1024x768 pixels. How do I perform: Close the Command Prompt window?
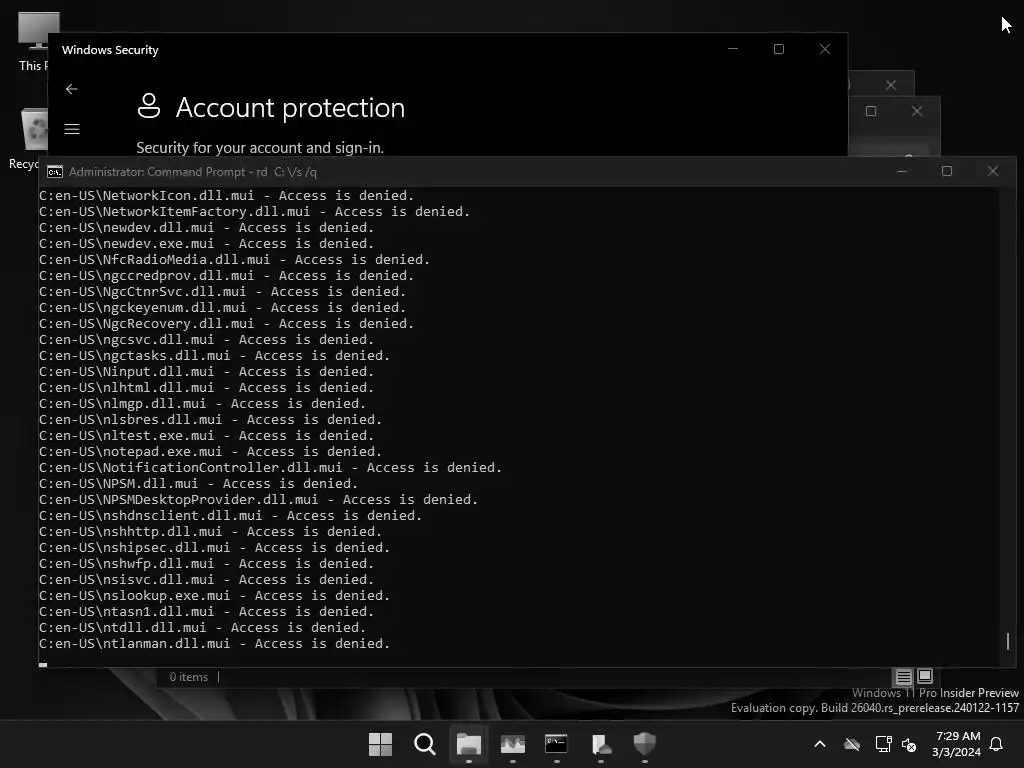[993, 171]
